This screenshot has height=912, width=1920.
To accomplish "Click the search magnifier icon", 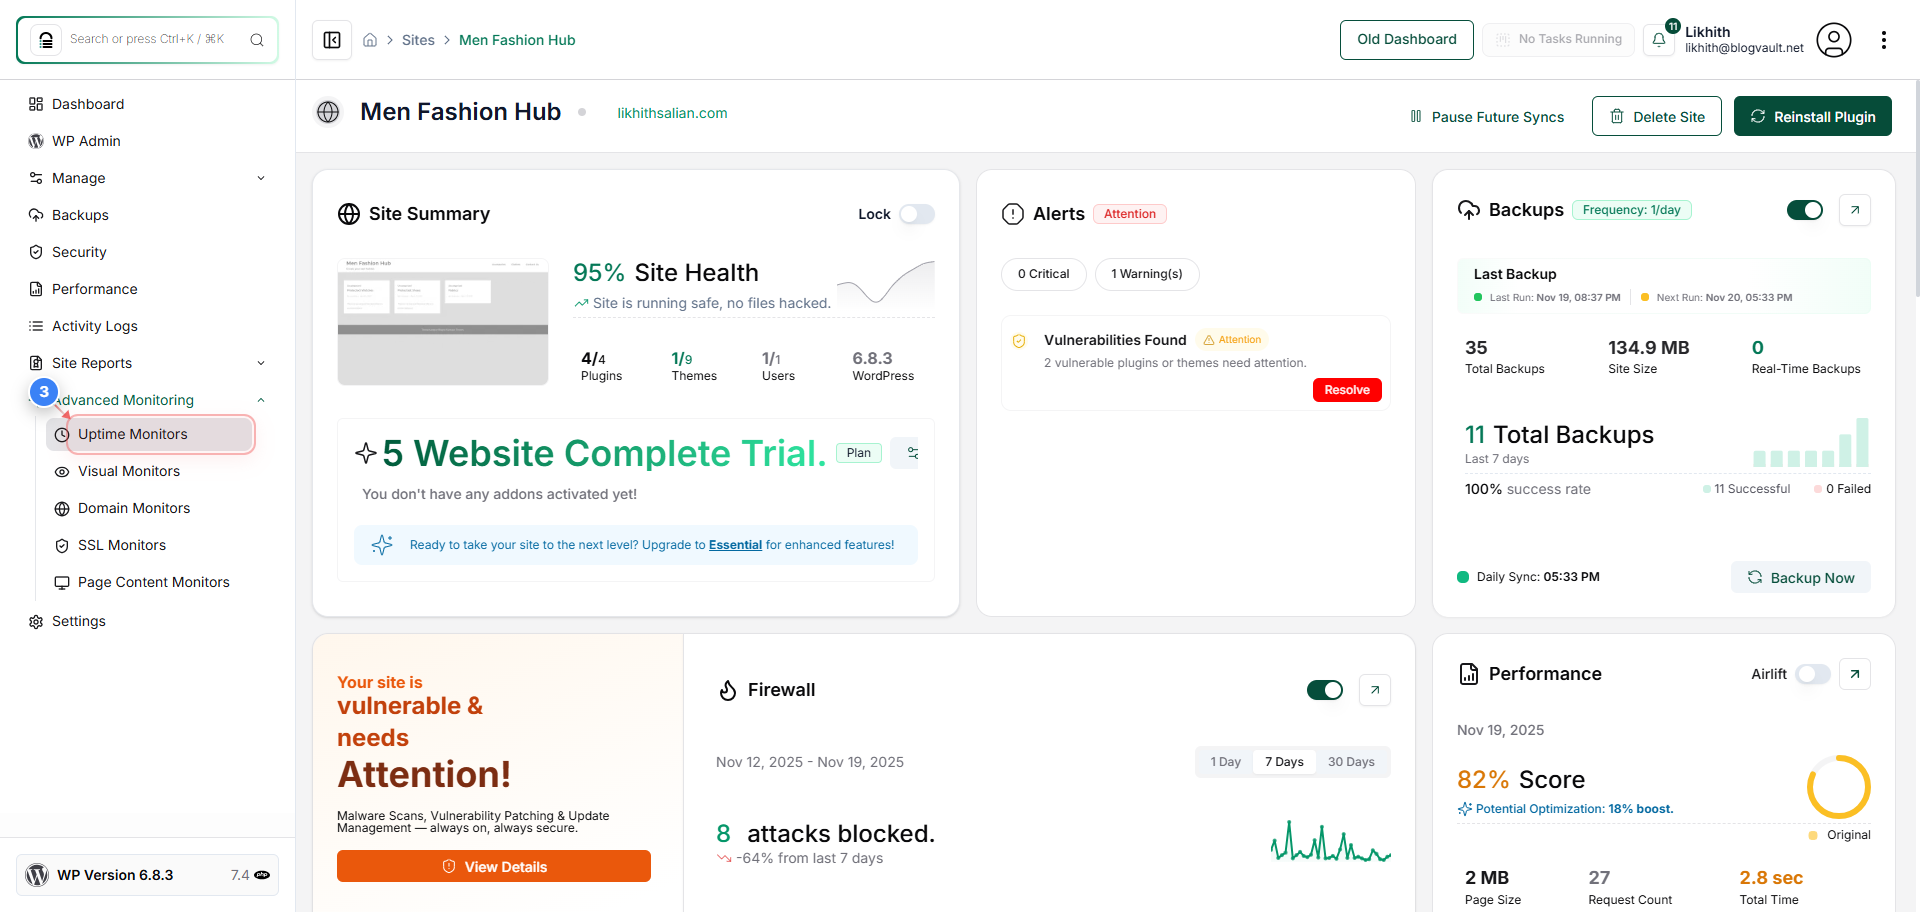I will coord(257,40).
